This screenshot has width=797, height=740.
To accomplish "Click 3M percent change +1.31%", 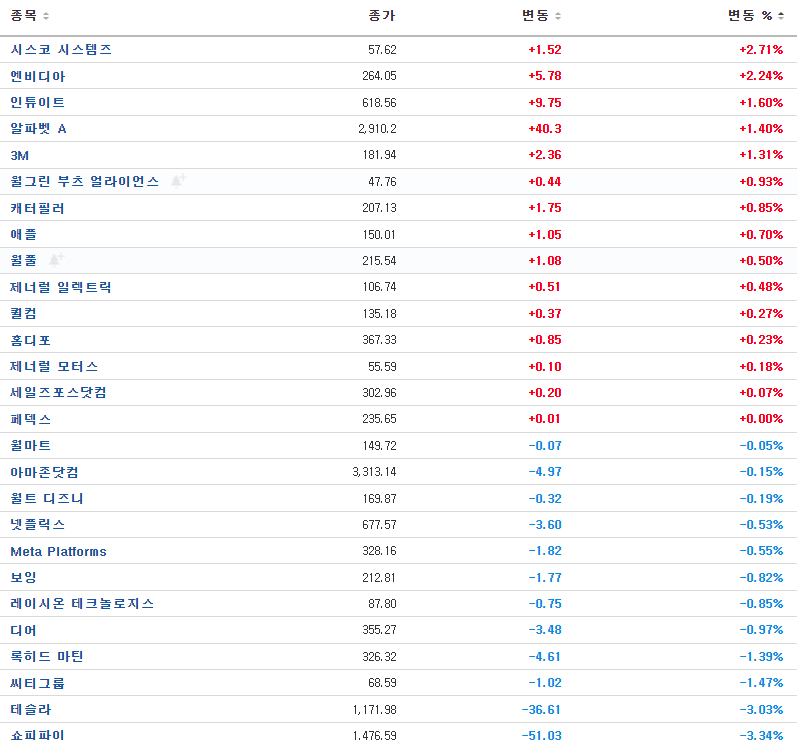I will pyautogui.click(x=761, y=155).
